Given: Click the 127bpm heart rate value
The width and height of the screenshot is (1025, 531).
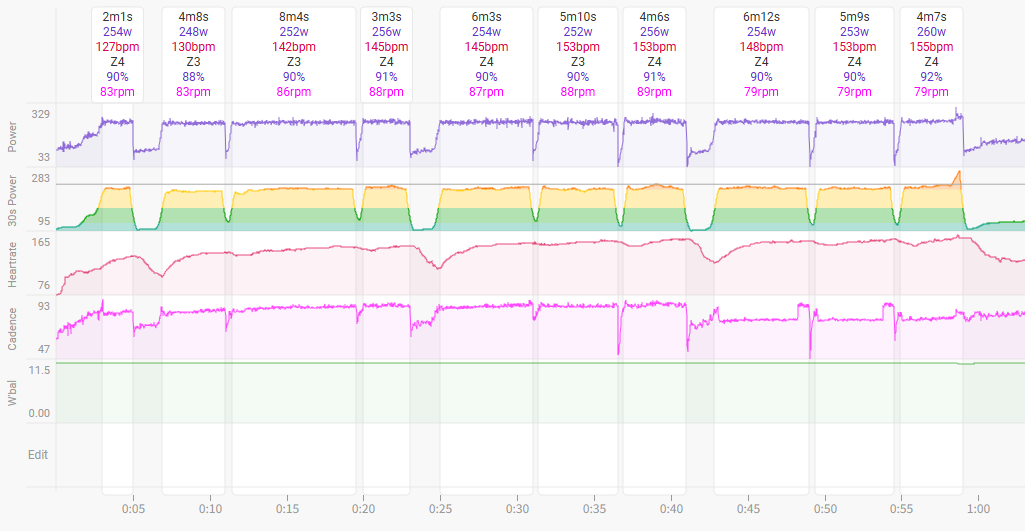Looking at the screenshot, I should 118,46.
